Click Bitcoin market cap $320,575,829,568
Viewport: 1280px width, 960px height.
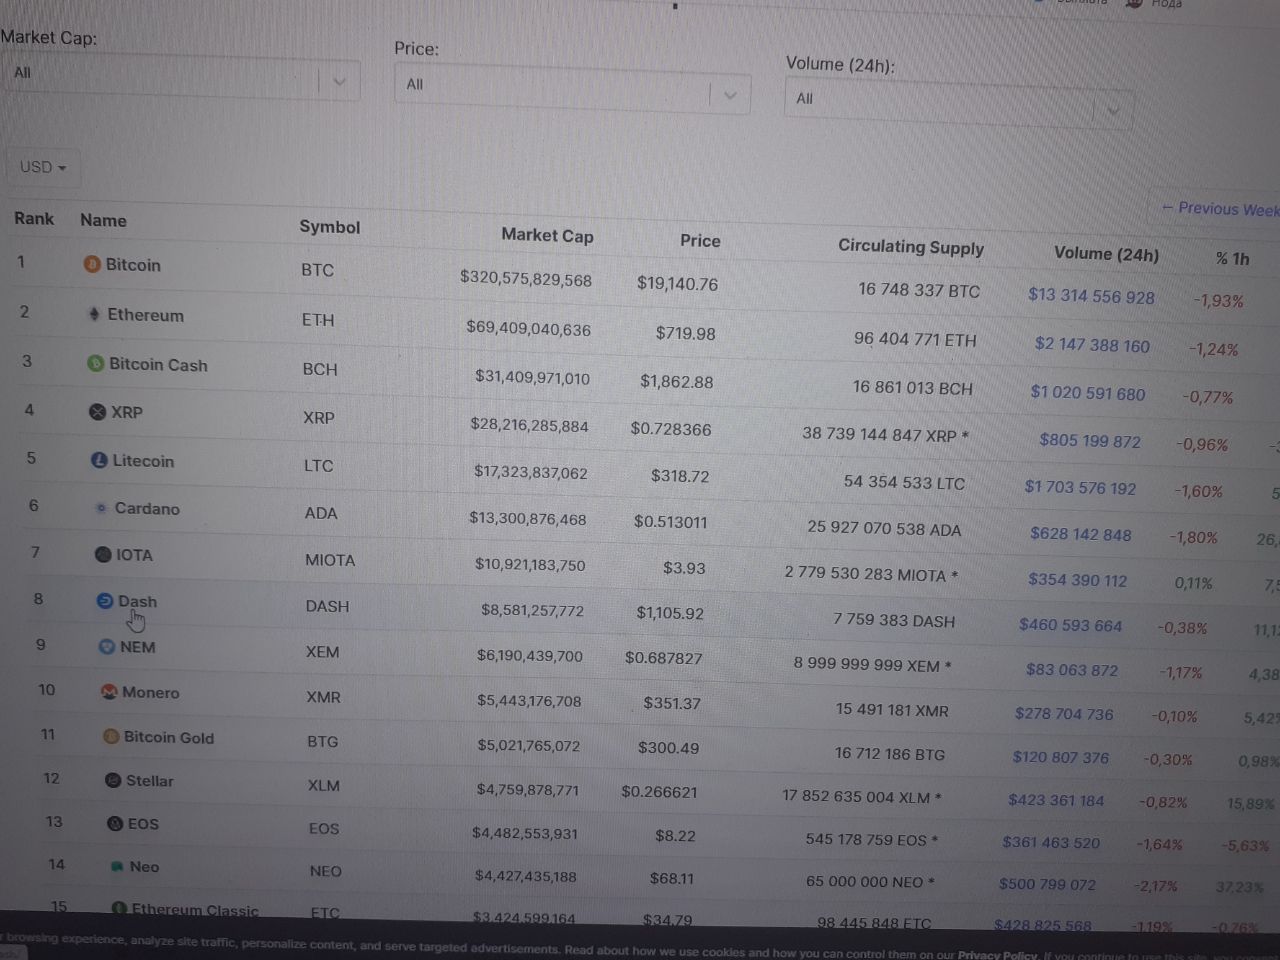click(x=526, y=278)
